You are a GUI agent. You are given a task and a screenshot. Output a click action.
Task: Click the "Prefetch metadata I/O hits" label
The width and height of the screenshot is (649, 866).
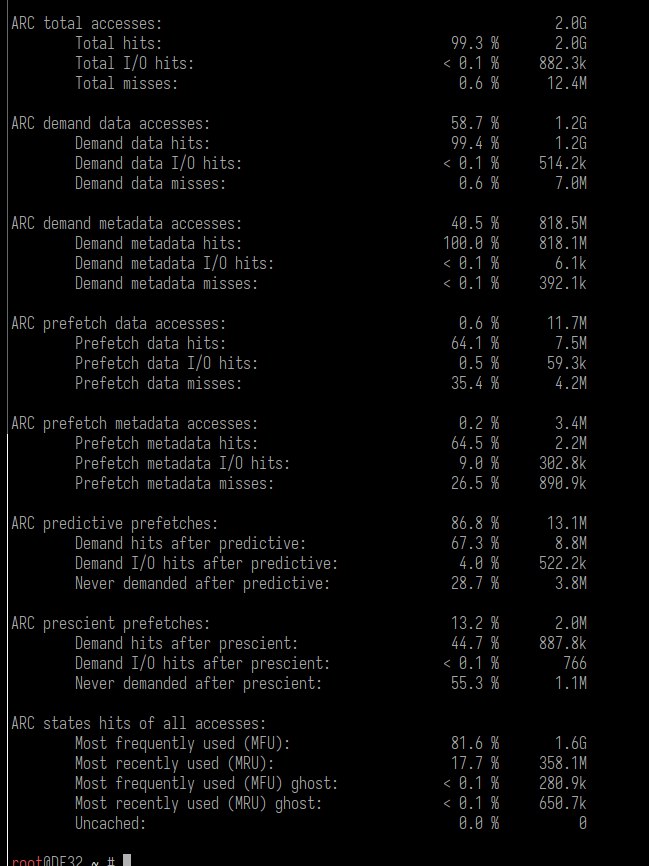tap(182, 463)
